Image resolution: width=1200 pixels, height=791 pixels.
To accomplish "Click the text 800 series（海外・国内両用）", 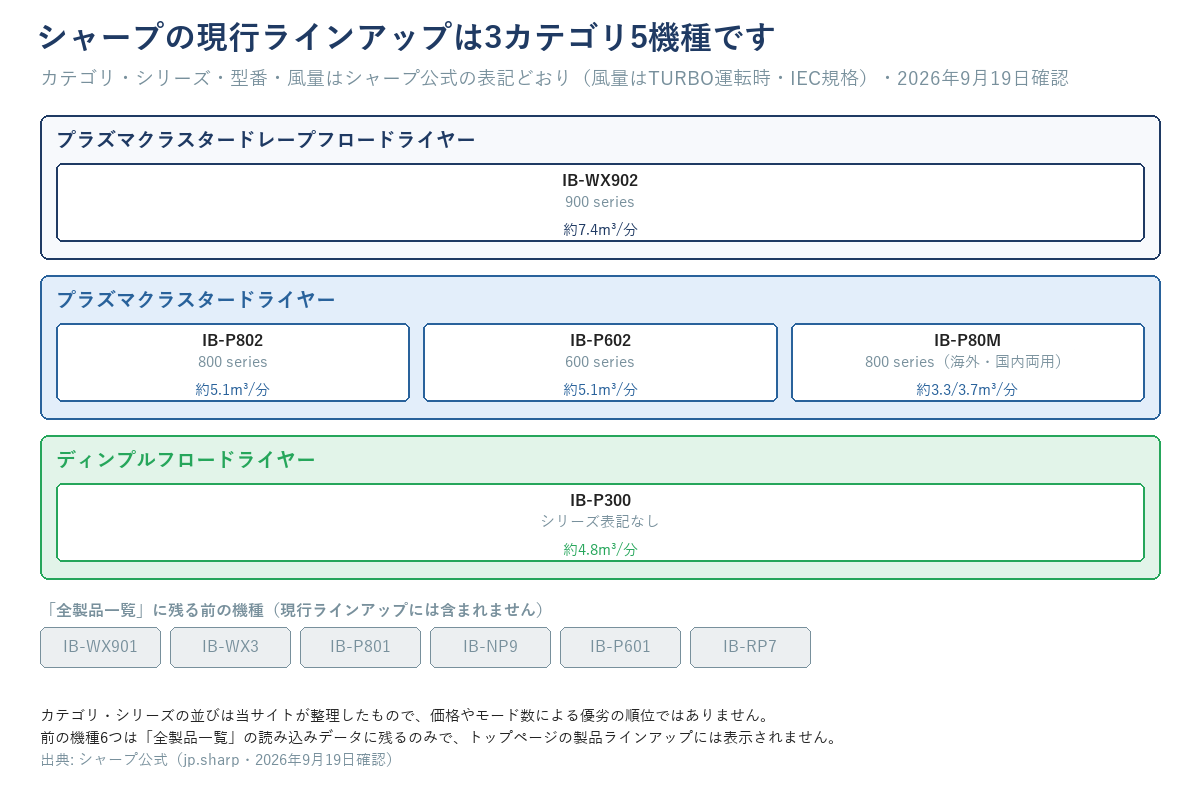I will tap(968, 362).
